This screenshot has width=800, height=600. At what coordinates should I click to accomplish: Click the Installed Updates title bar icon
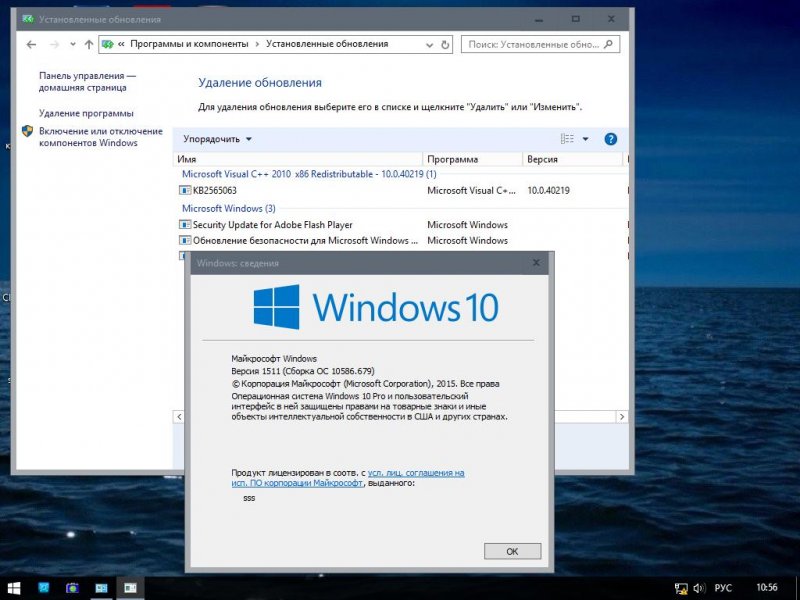(x=28, y=19)
